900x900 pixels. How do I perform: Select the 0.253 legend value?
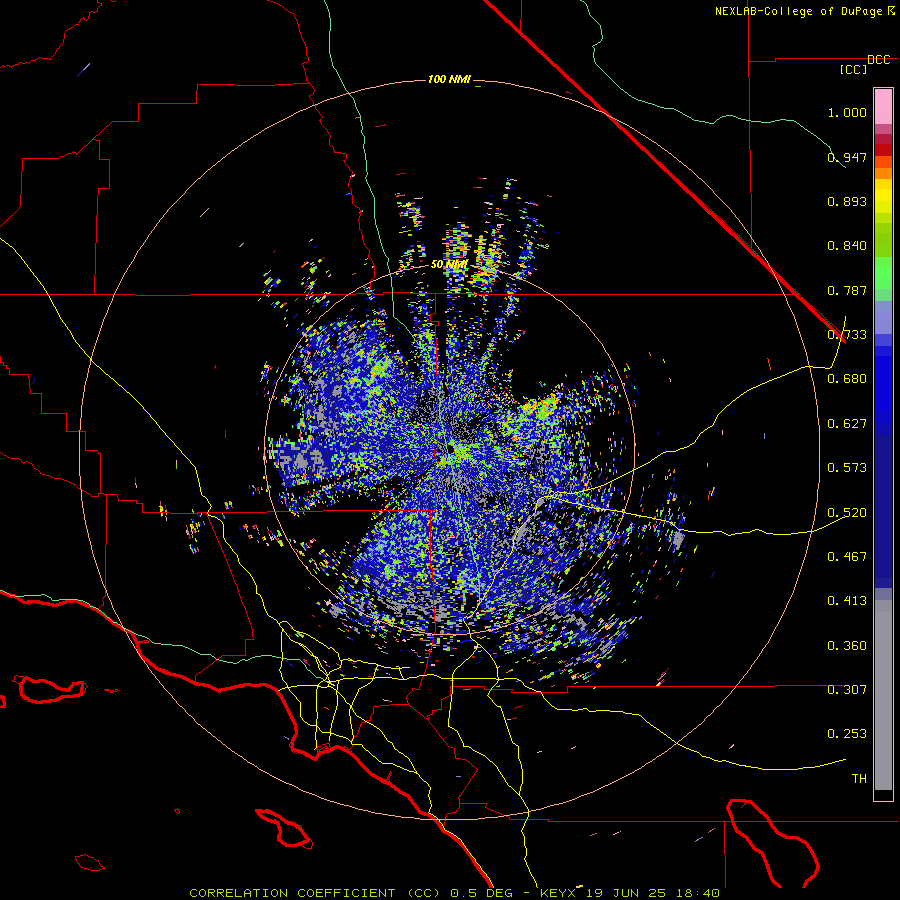point(847,734)
